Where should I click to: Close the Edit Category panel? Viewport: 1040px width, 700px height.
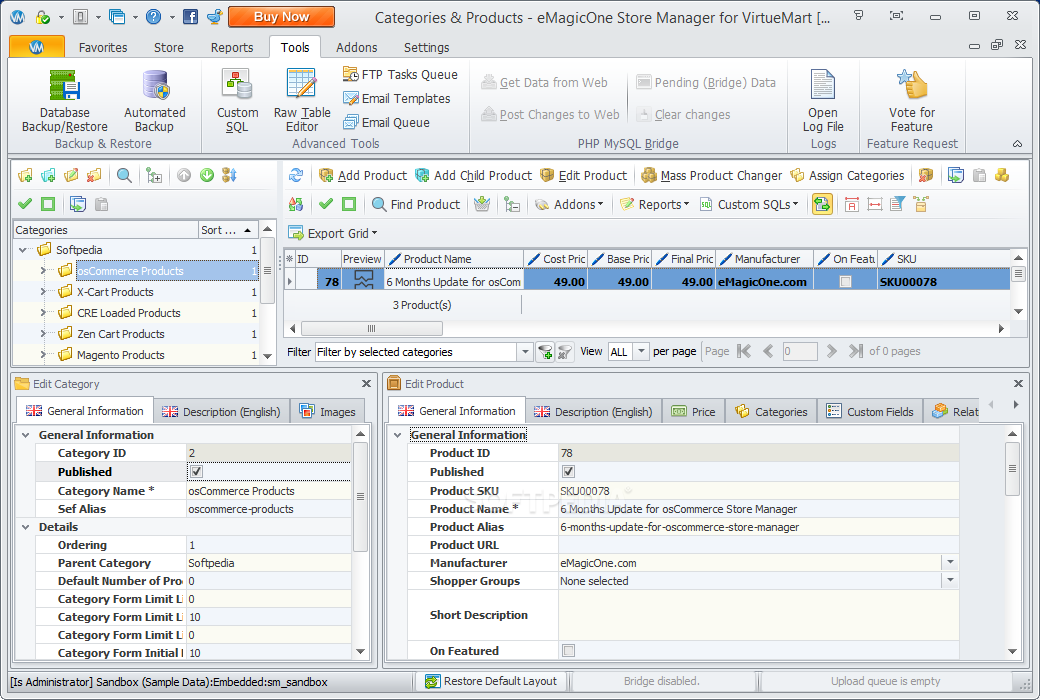click(x=366, y=384)
